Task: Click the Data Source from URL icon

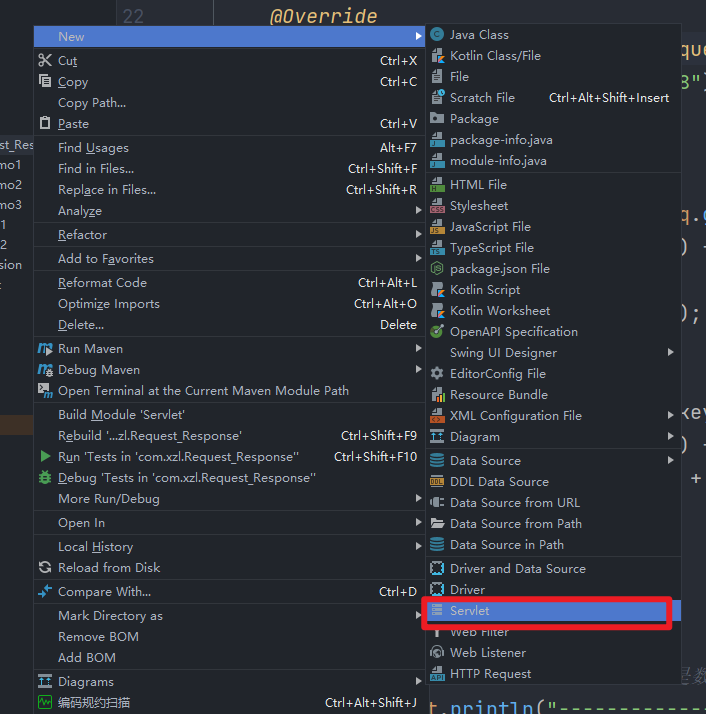Action: [x=437, y=503]
